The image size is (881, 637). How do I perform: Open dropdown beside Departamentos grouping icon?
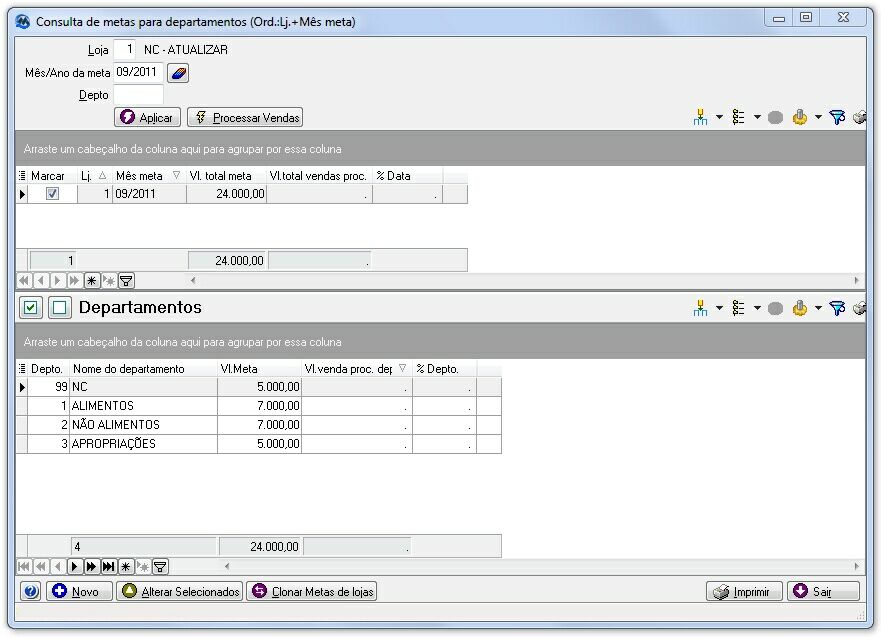coord(719,308)
